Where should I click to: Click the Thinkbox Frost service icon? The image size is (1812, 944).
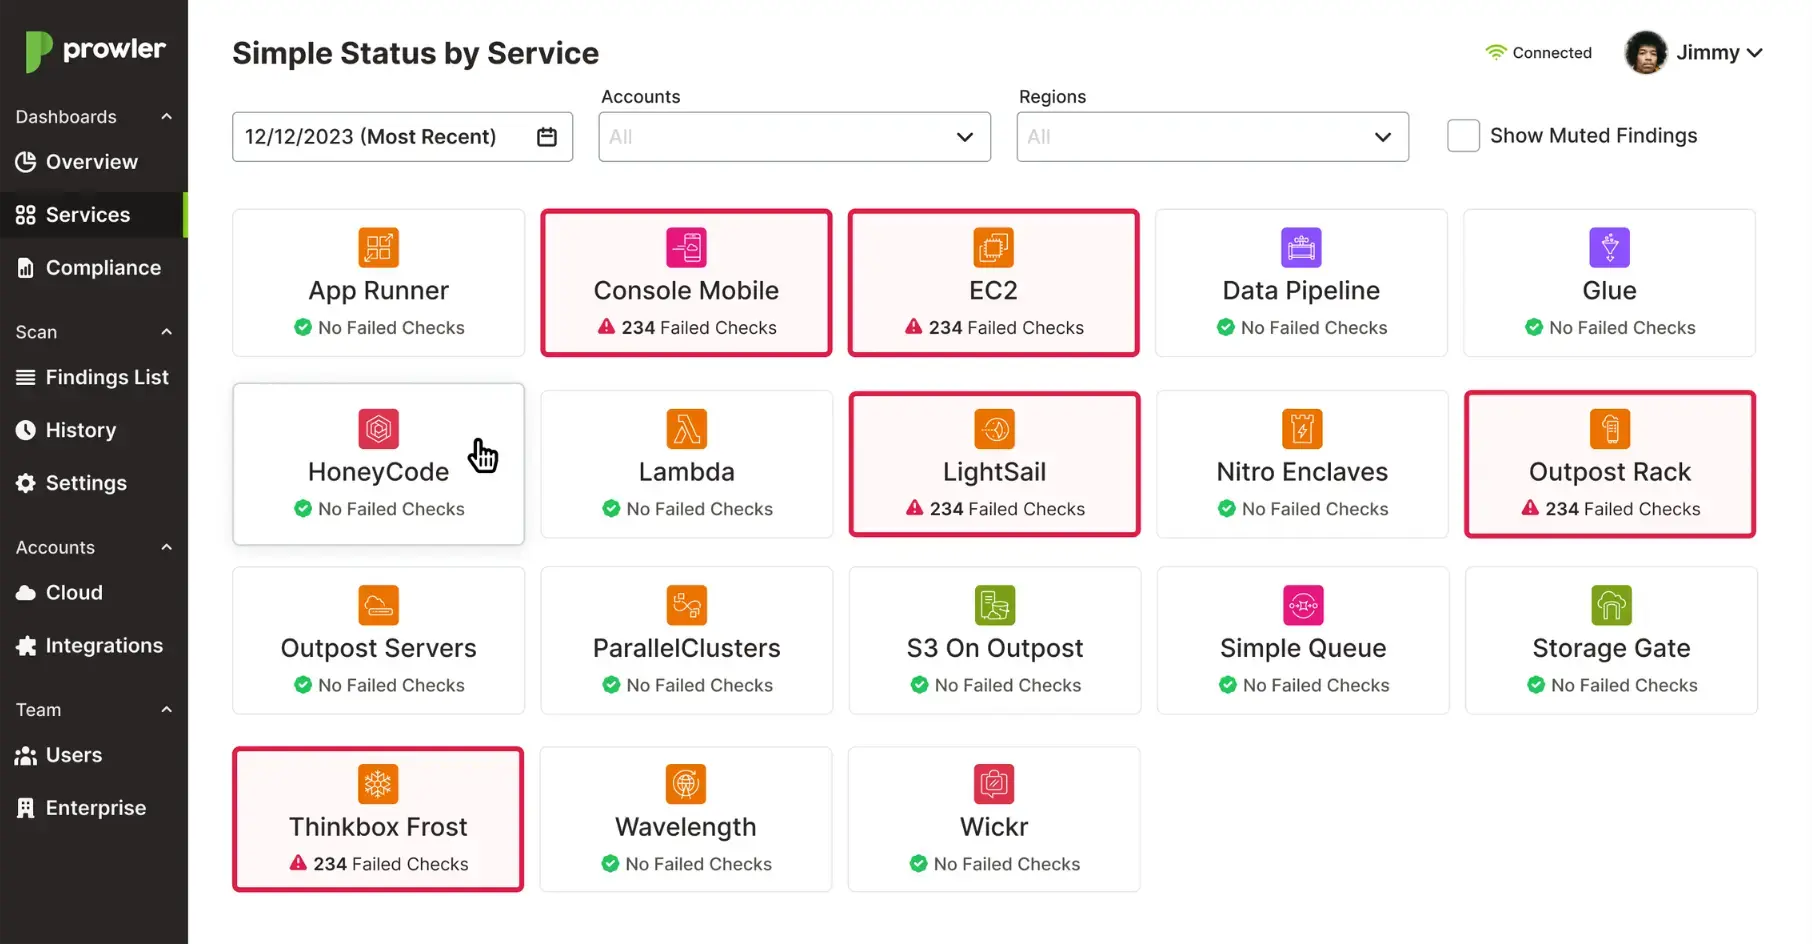(378, 784)
